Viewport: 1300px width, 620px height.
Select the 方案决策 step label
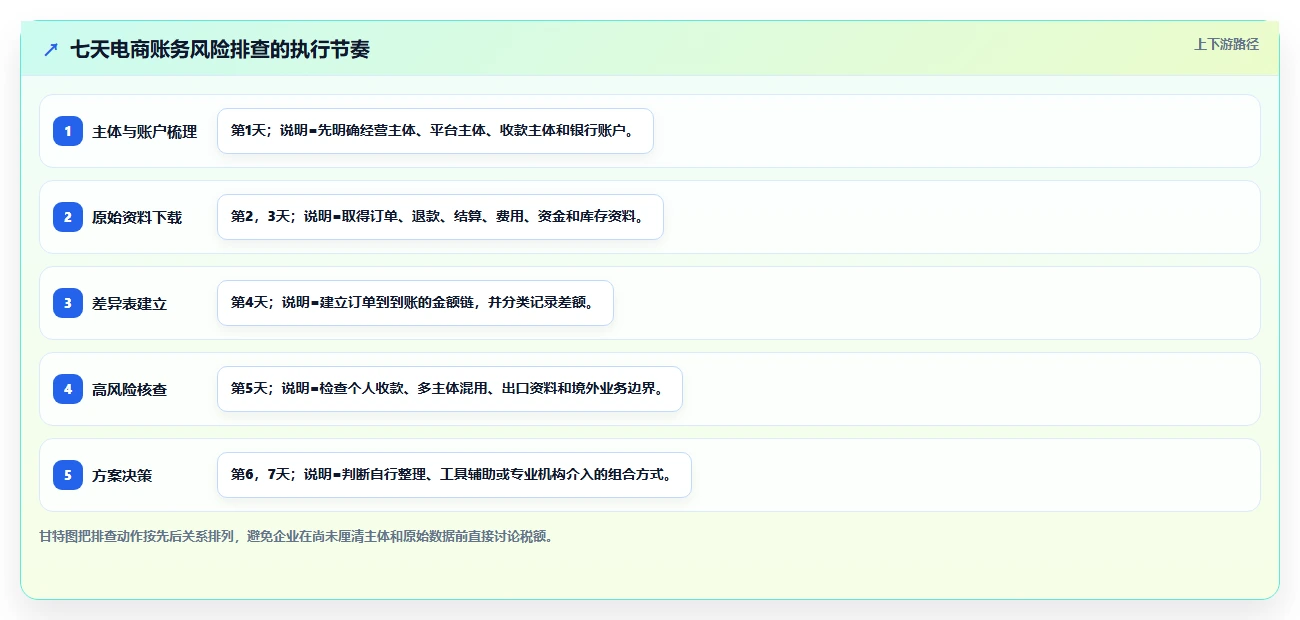tap(122, 475)
